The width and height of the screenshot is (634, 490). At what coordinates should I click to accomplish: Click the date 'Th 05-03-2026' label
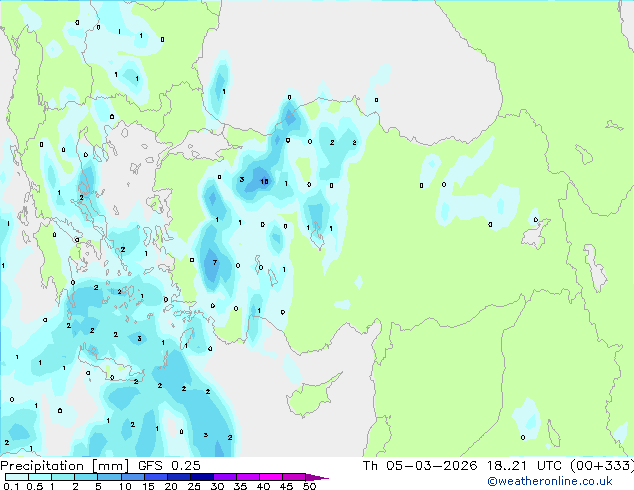click(420, 466)
